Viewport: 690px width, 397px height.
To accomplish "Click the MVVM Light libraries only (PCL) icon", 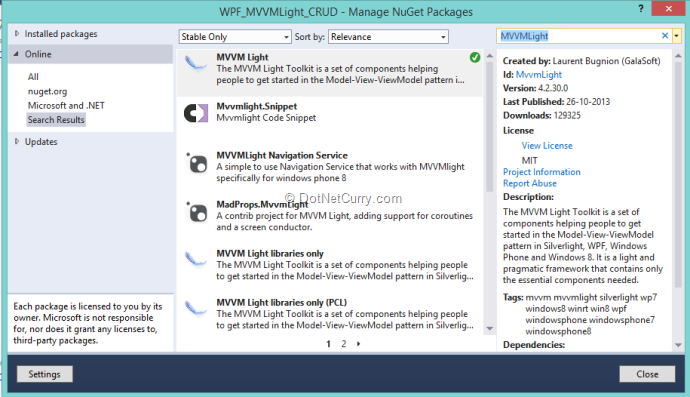I will pyautogui.click(x=195, y=309).
